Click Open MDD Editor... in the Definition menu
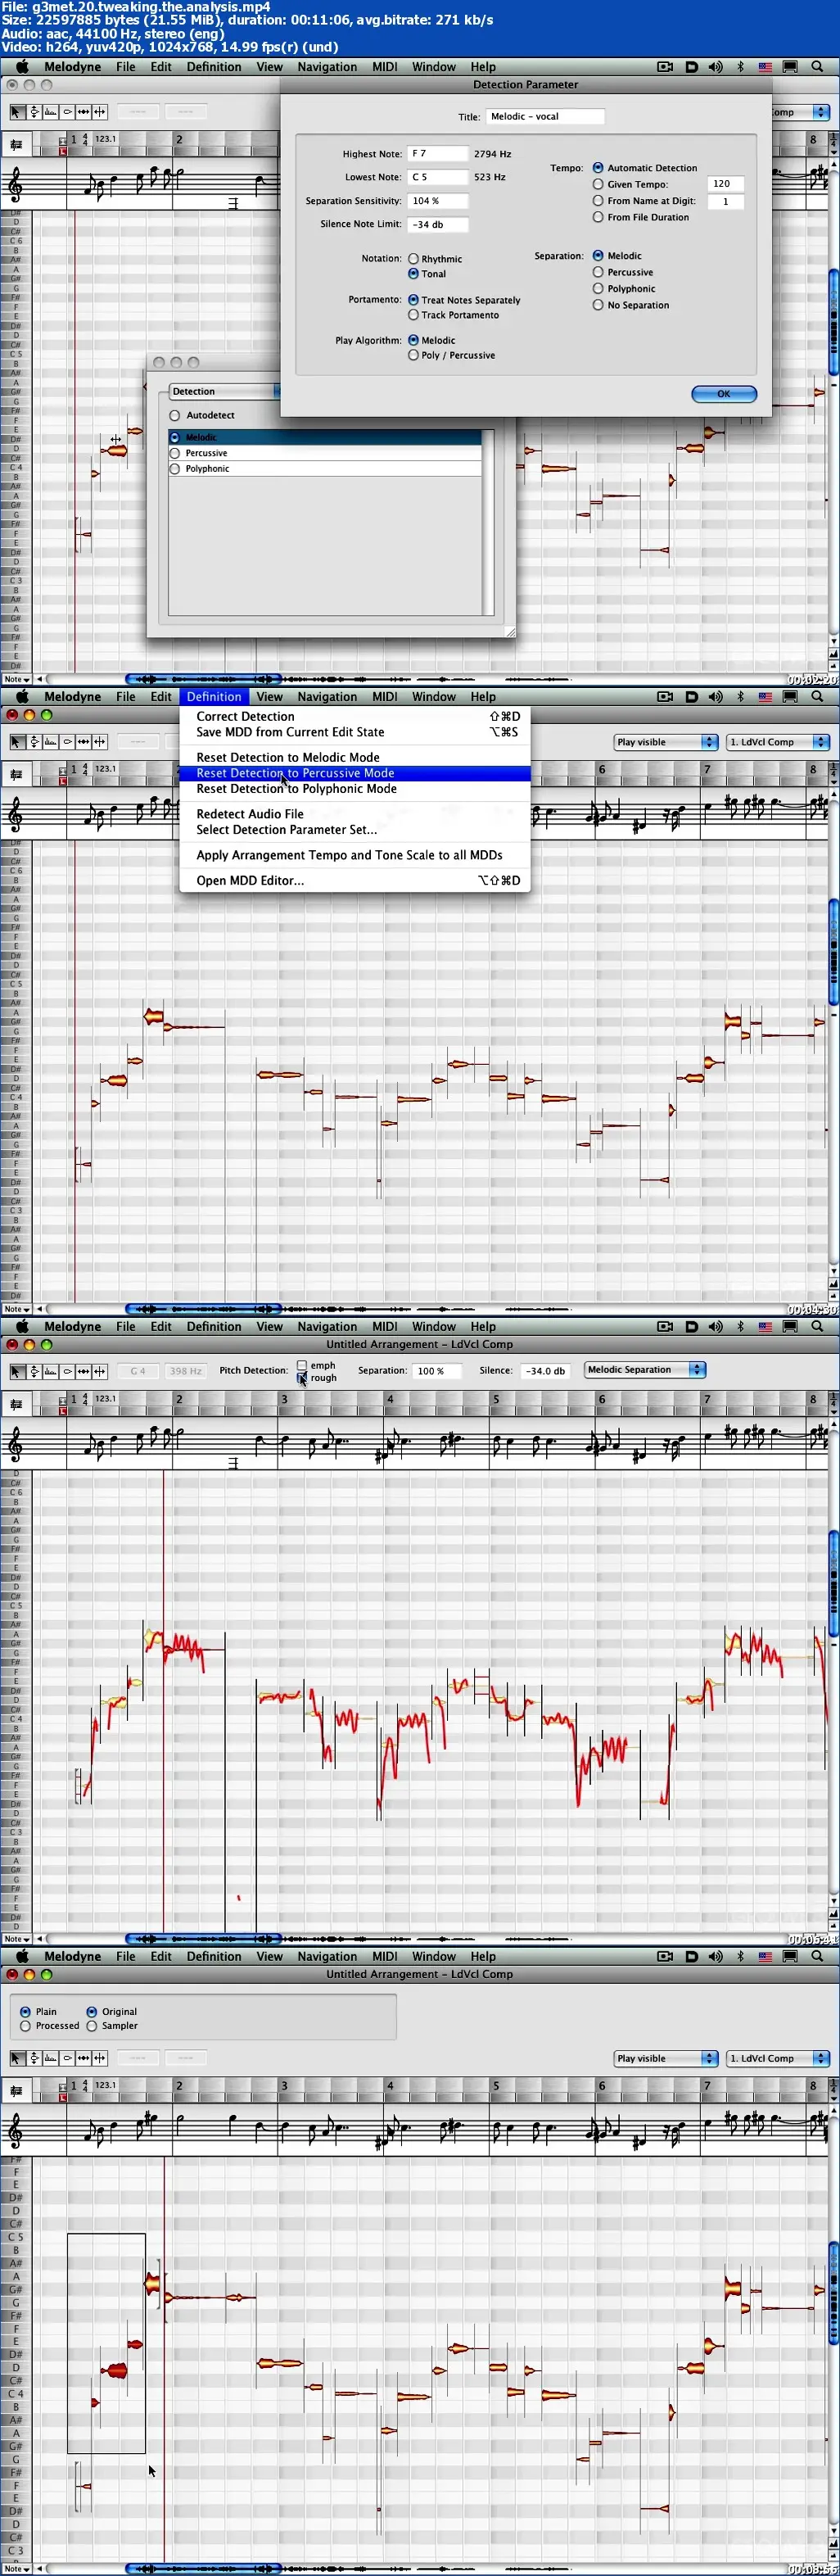This screenshot has width=840, height=2576. (250, 881)
